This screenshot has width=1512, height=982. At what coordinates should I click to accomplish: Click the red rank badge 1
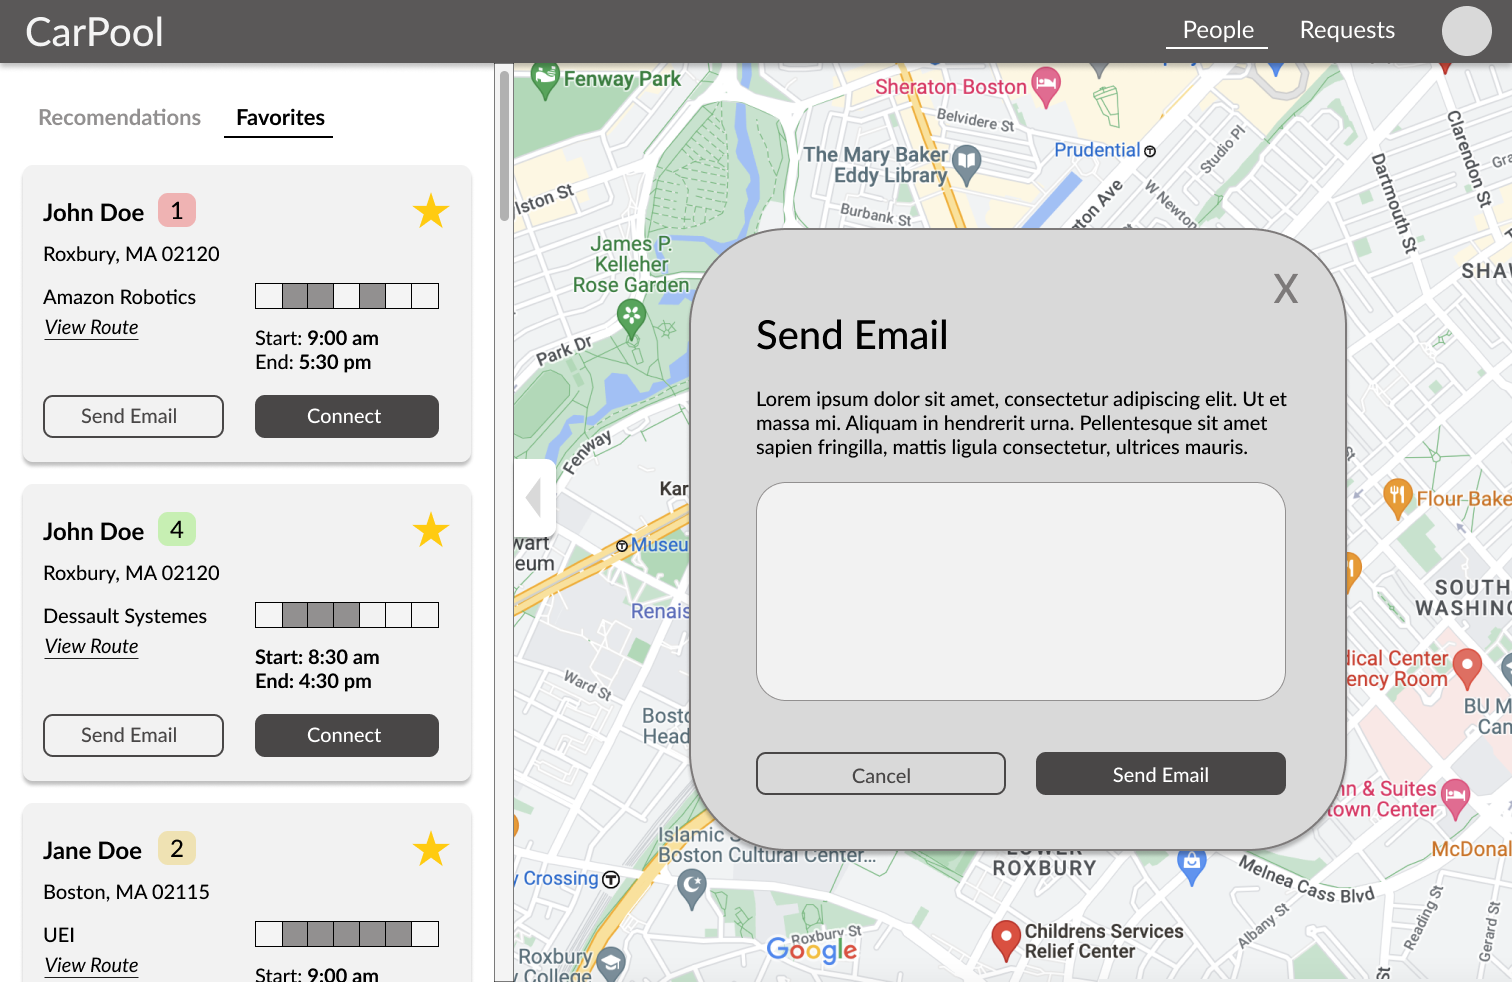177,211
